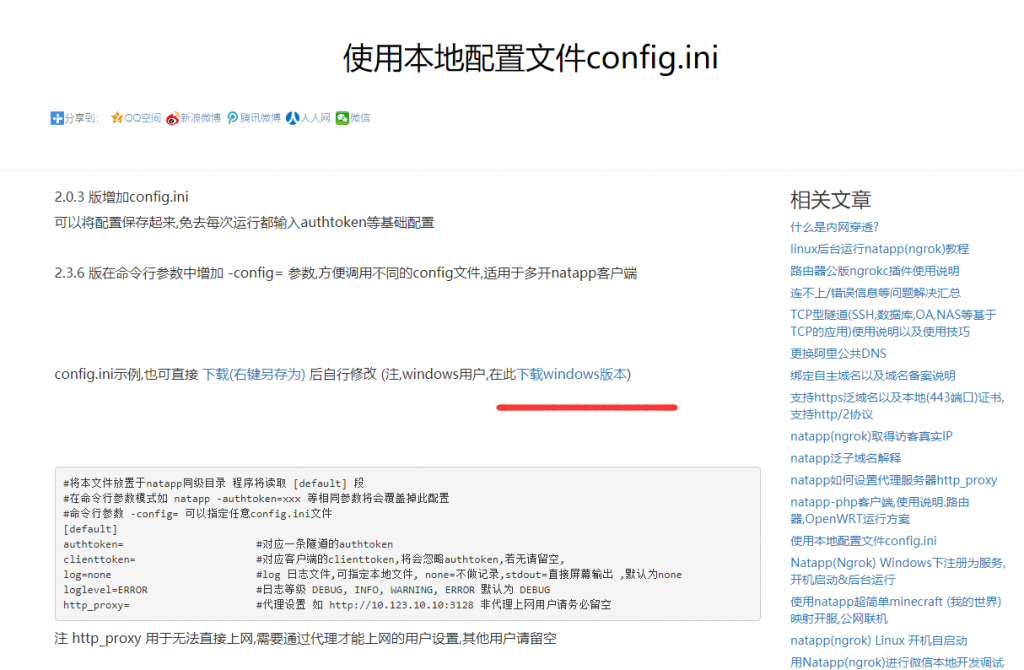Click the note starting 注 http_proxy 用于无法直接上网
Image resolution: width=1024 pixels, height=670 pixels.
(x=306, y=639)
